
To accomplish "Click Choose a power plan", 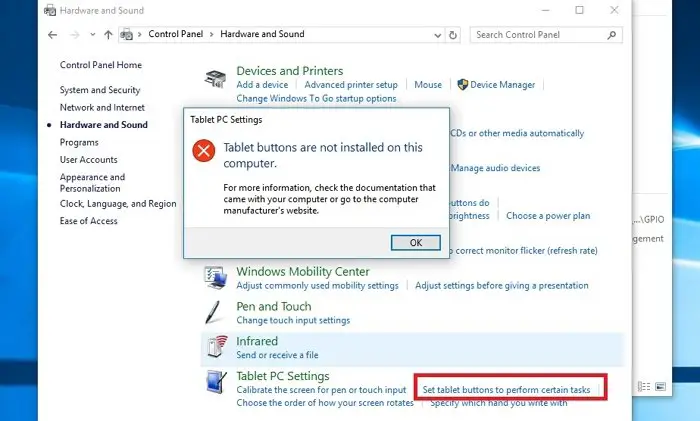I will pos(548,216).
